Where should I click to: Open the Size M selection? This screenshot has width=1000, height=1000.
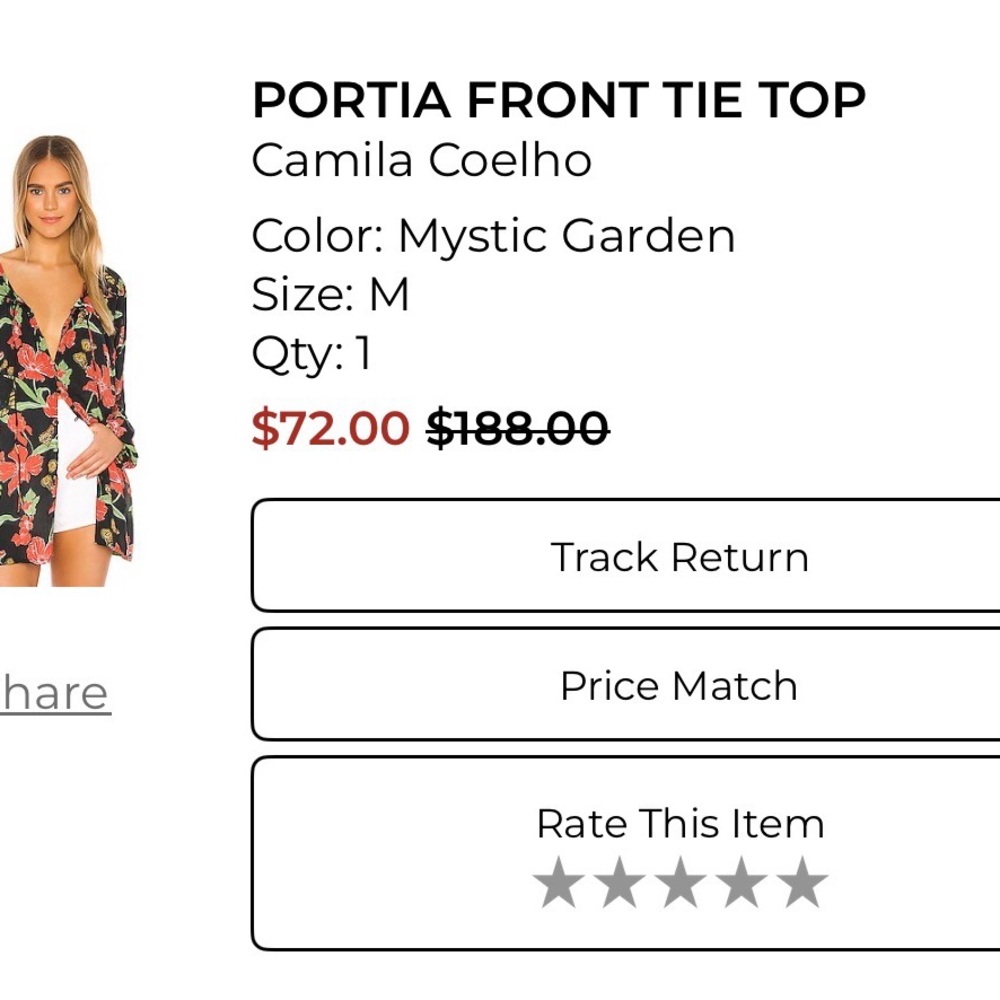point(331,293)
